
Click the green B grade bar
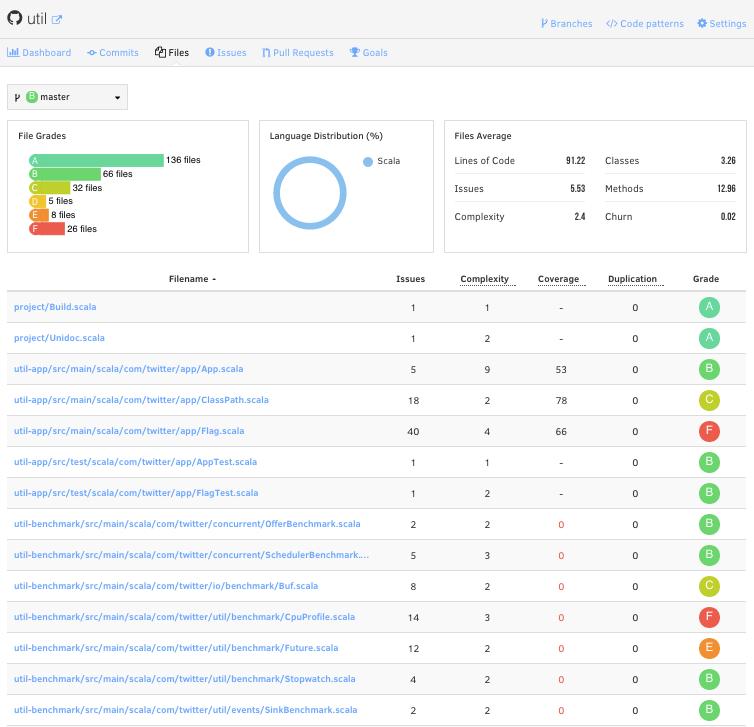pos(65,174)
